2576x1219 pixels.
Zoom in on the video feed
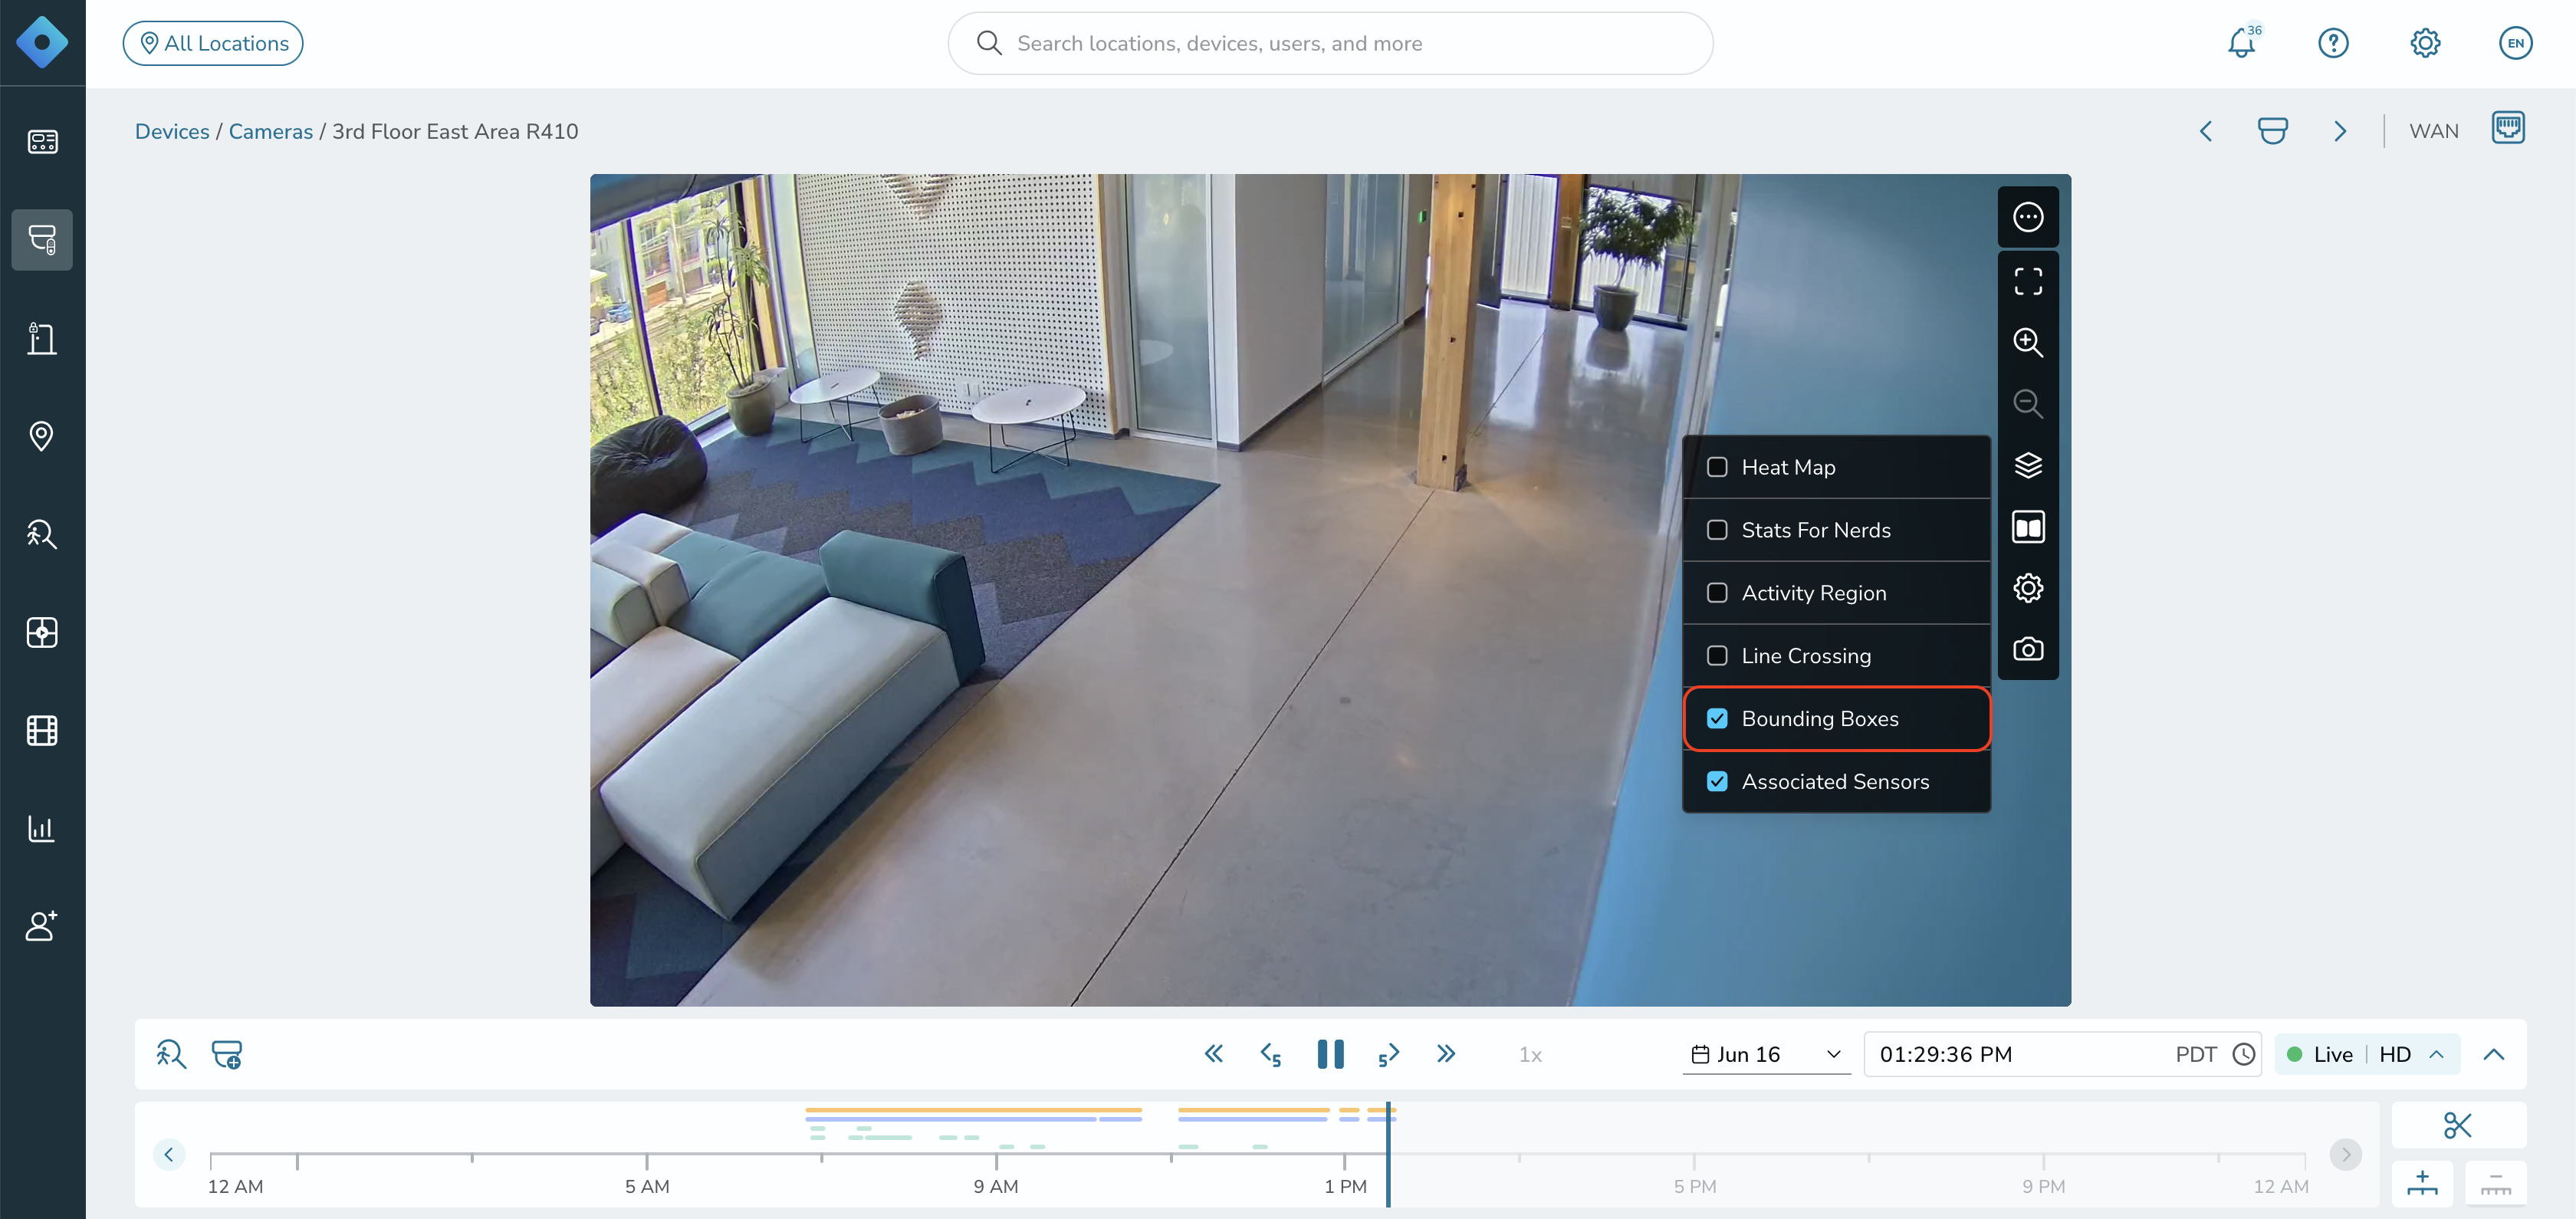click(2027, 342)
